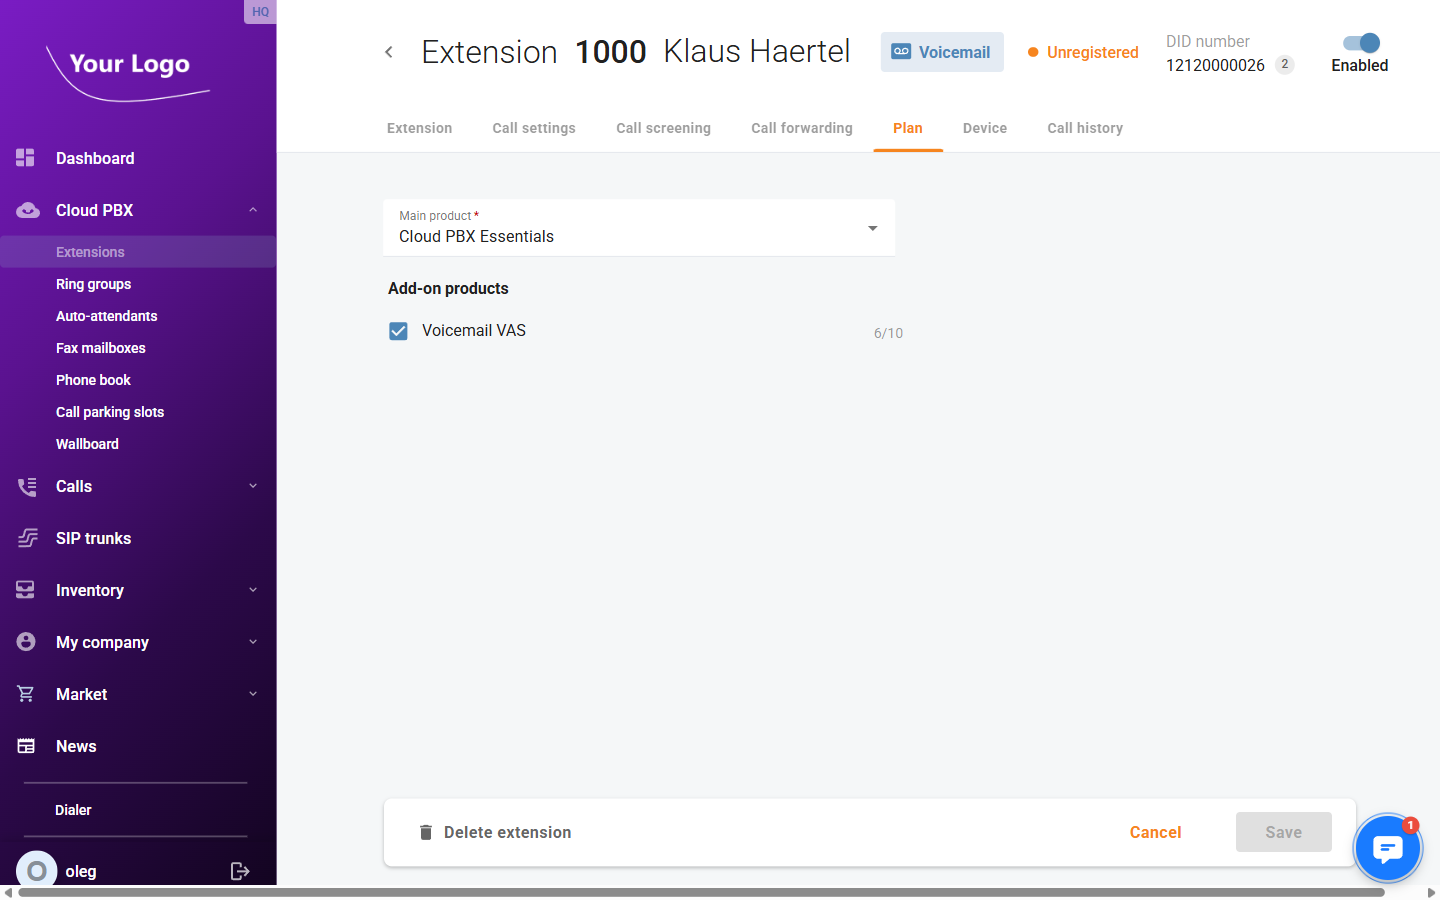Expand the Inventory sidebar section
This screenshot has width=1440, height=900.
click(253, 590)
